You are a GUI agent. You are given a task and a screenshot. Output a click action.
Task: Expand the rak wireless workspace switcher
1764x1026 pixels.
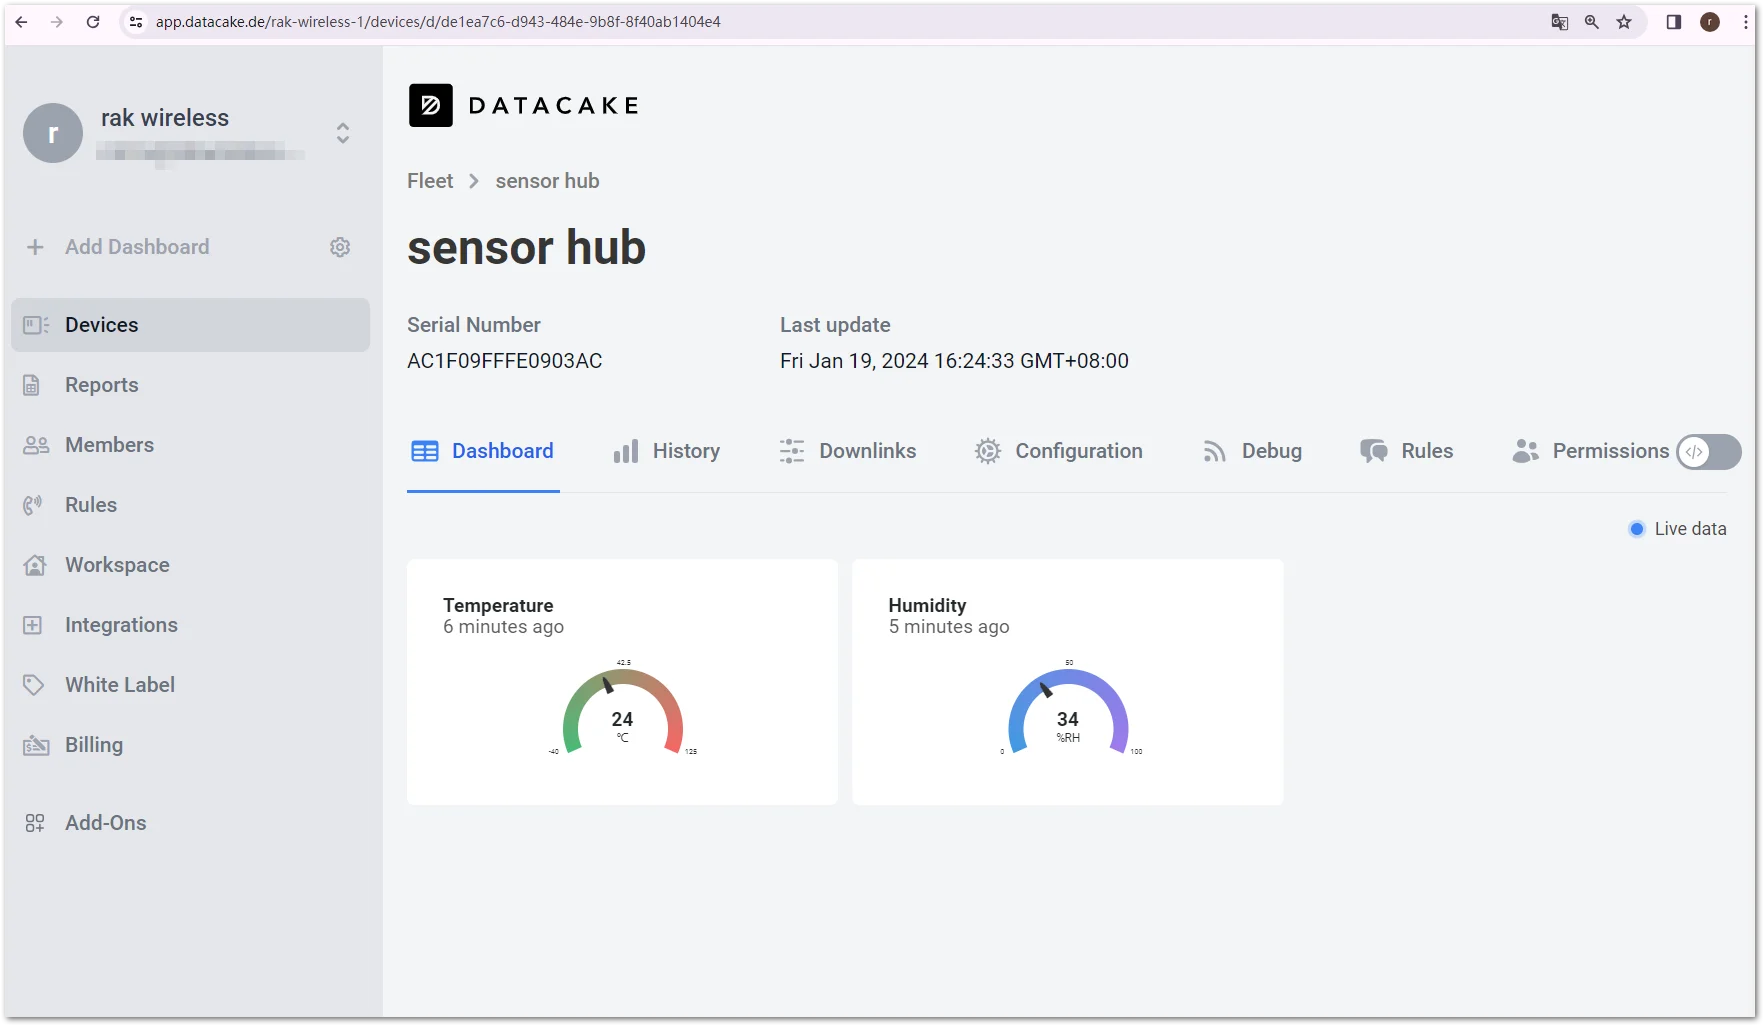pyautogui.click(x=343, y=133)
